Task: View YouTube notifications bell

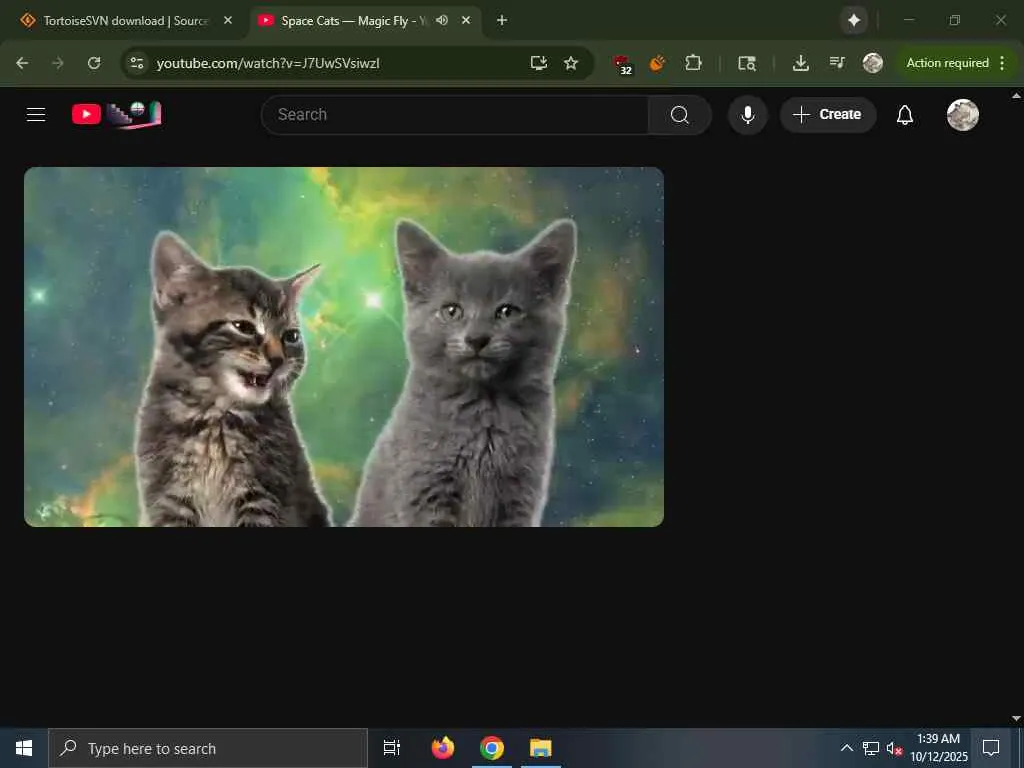Action: point(904,115)
